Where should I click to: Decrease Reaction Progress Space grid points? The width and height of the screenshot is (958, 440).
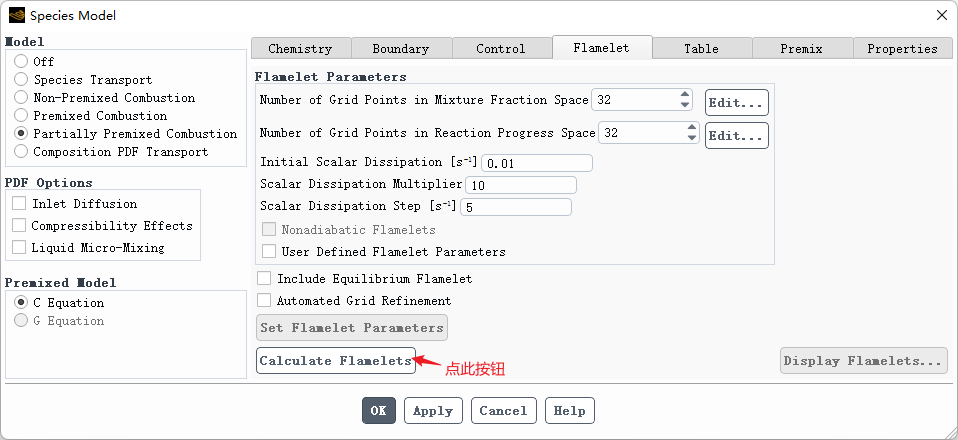coord(691,138)
